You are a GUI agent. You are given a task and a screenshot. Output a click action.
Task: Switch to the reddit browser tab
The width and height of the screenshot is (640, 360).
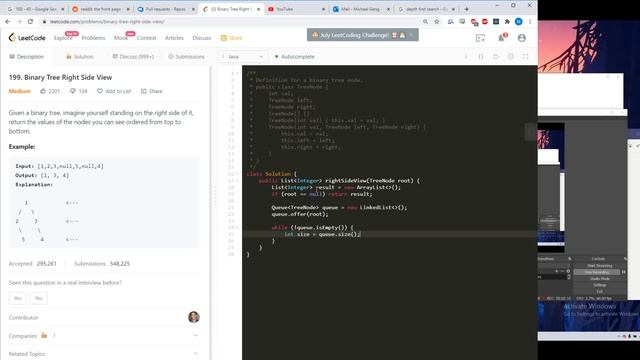tap(100, 9)
